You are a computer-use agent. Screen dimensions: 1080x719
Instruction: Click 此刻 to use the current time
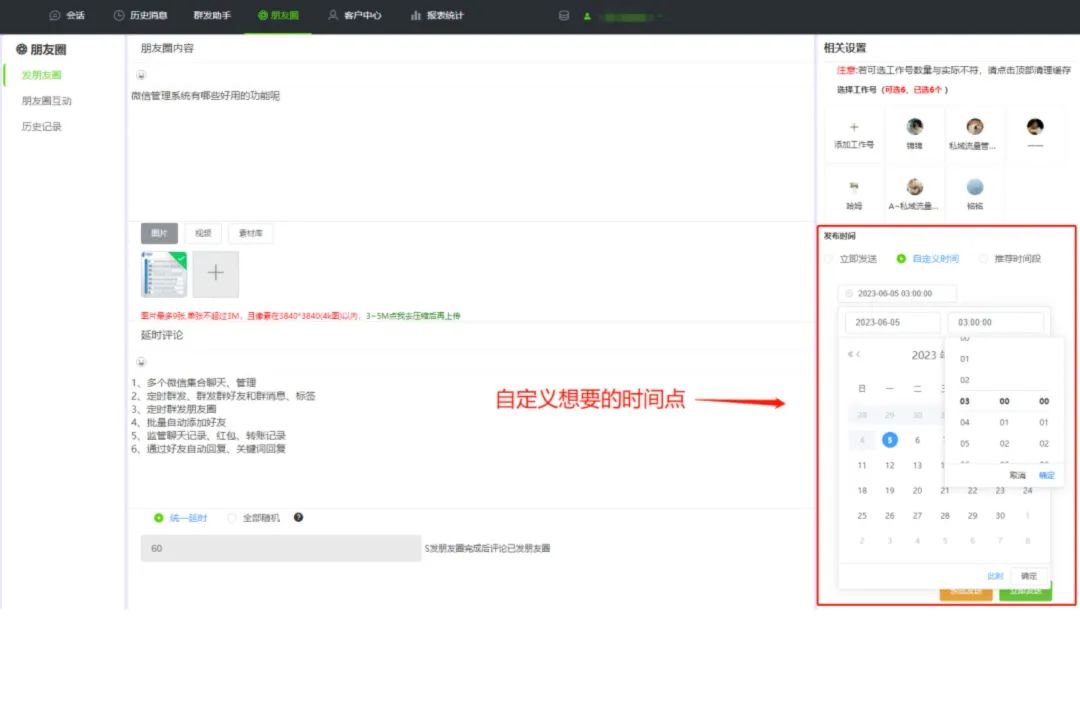(993, 576)
